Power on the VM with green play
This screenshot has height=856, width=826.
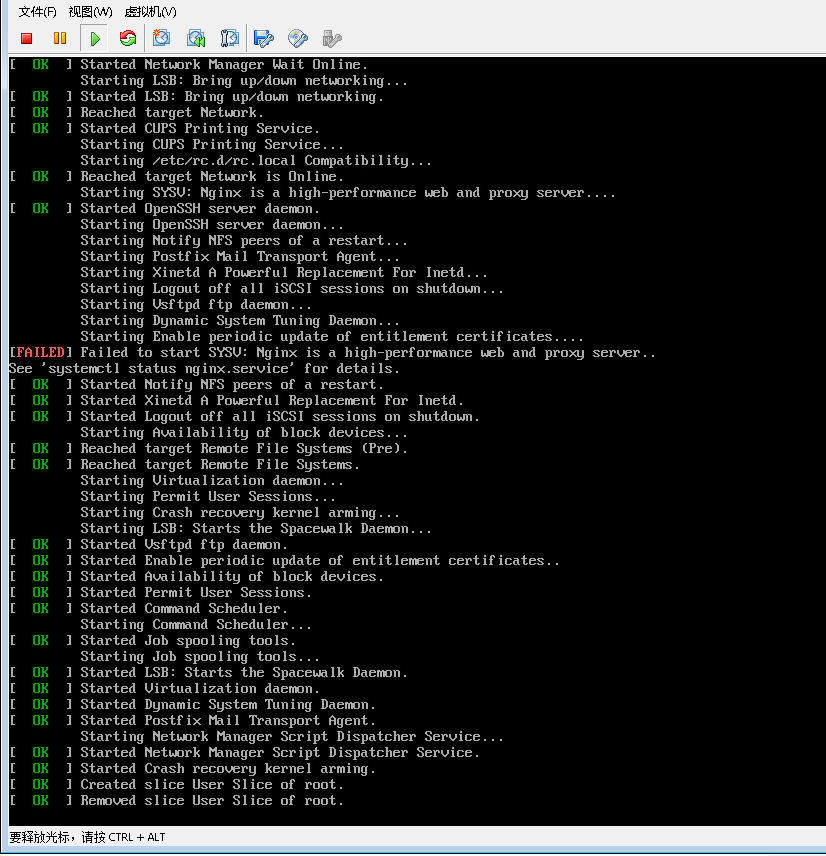click(94, 38)
